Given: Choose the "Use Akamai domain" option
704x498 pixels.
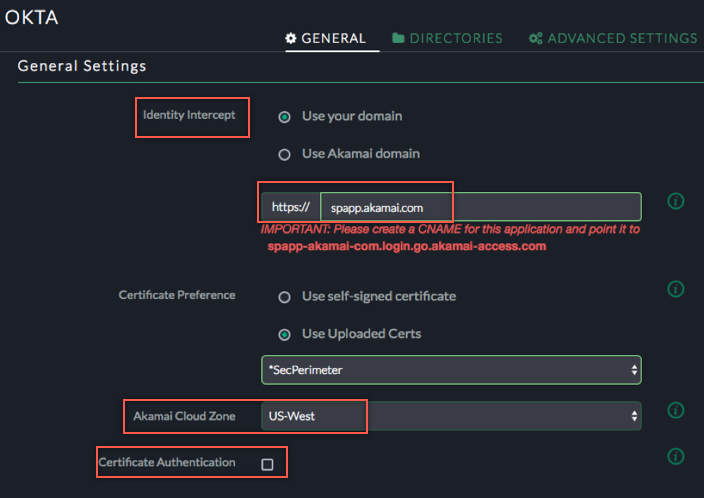Looking at the screenshot, I should tap(285, 154).
